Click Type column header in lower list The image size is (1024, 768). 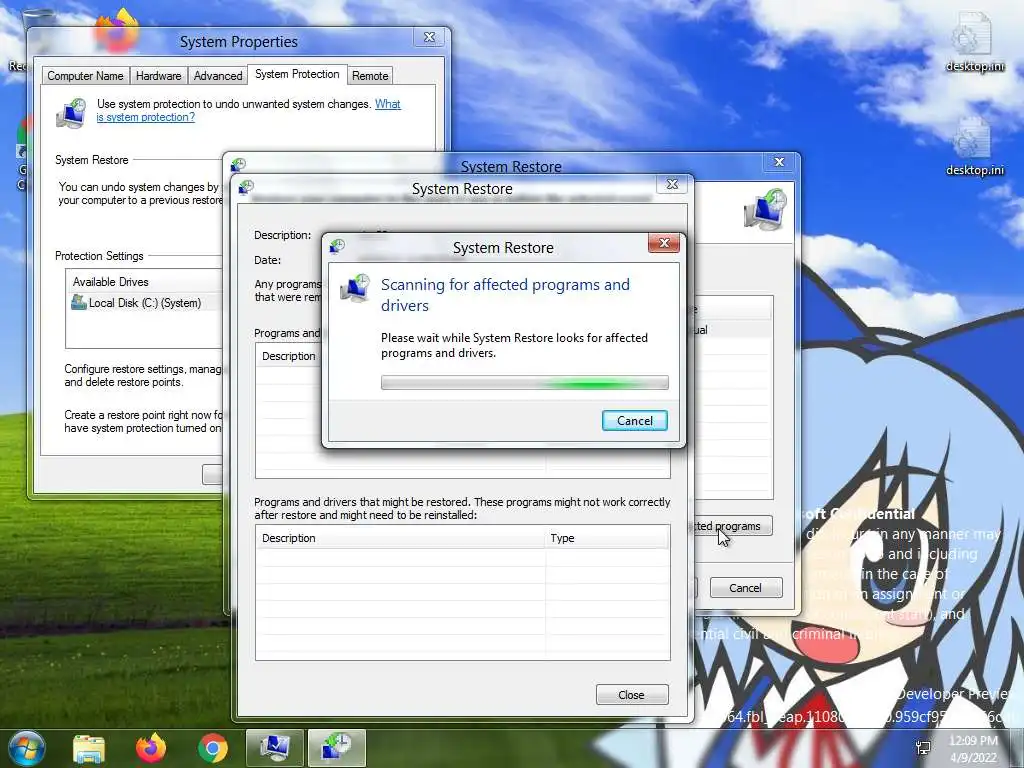[x=607, y=538]
